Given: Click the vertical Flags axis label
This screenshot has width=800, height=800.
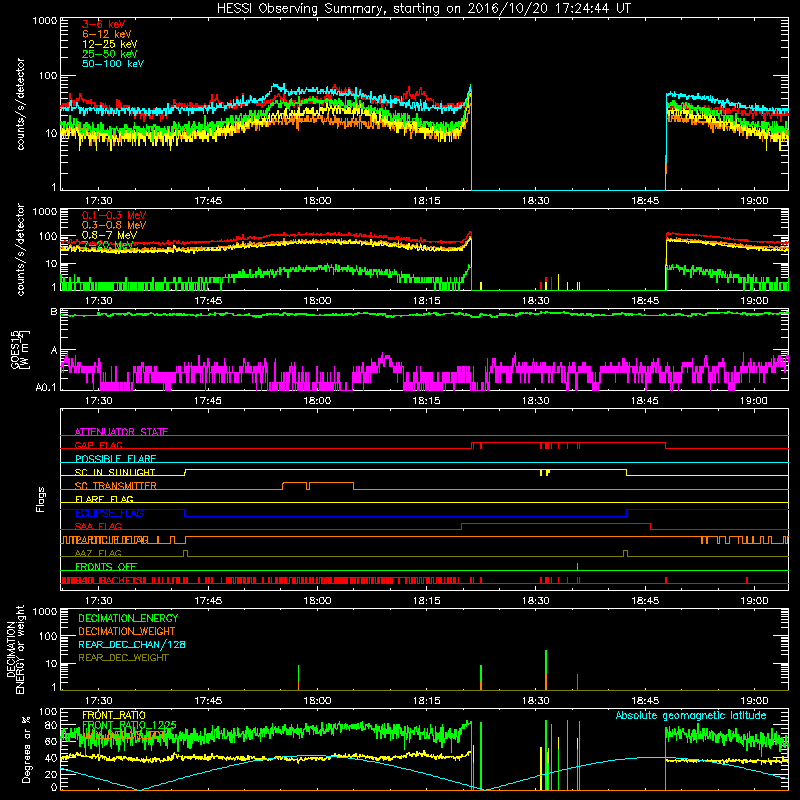Looking at the screenshot, I should pos(41,499).
